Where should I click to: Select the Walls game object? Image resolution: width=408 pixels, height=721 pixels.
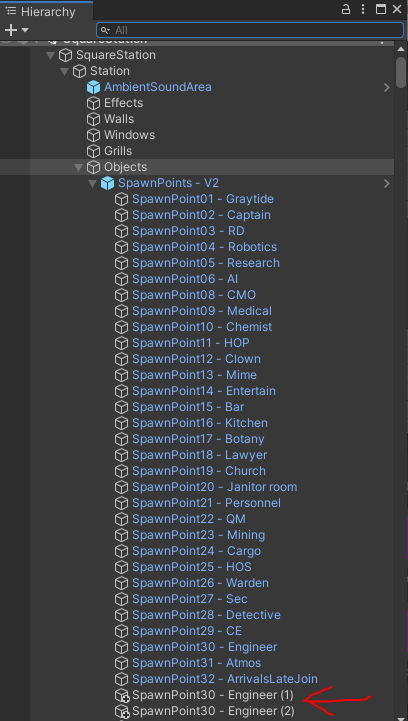(x=119, y=119)
